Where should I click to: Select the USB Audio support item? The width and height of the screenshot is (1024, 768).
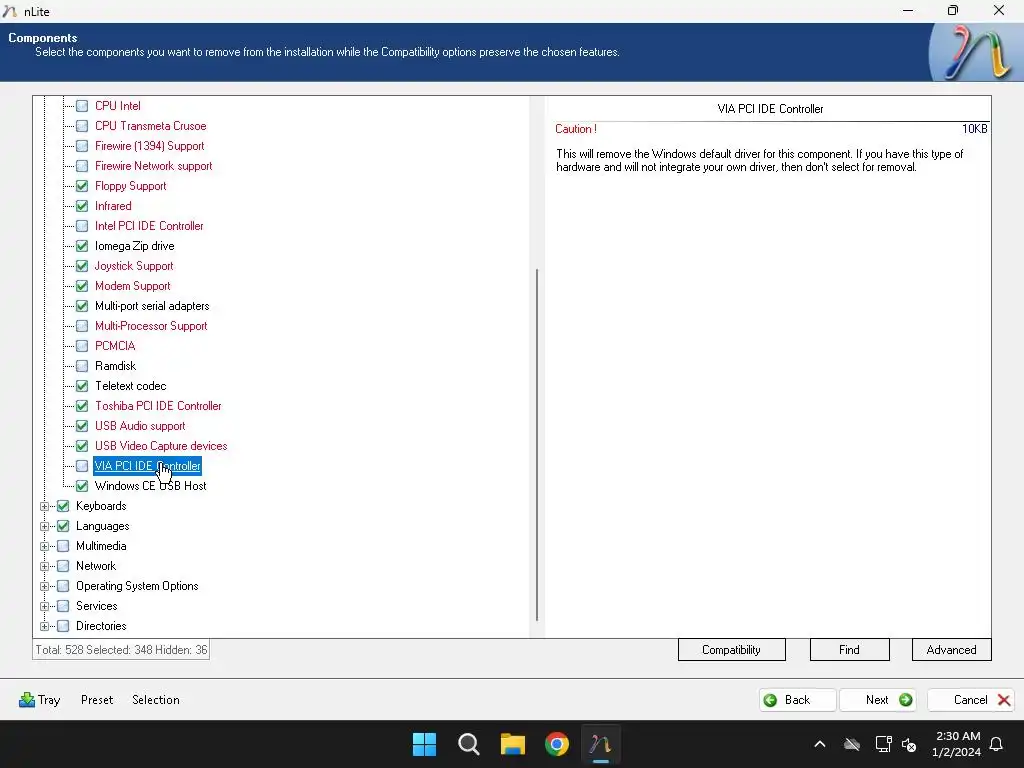point(140,426)
